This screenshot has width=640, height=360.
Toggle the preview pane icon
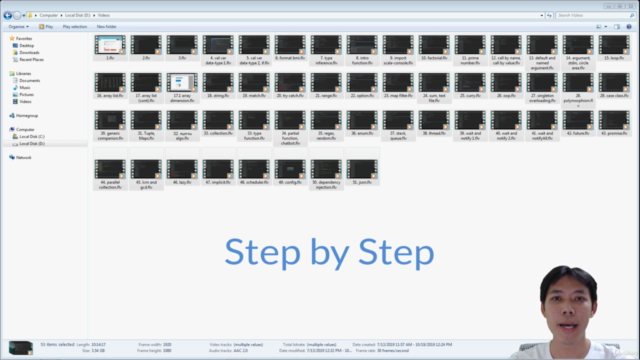pyautogui.click(x=617, y=27)
